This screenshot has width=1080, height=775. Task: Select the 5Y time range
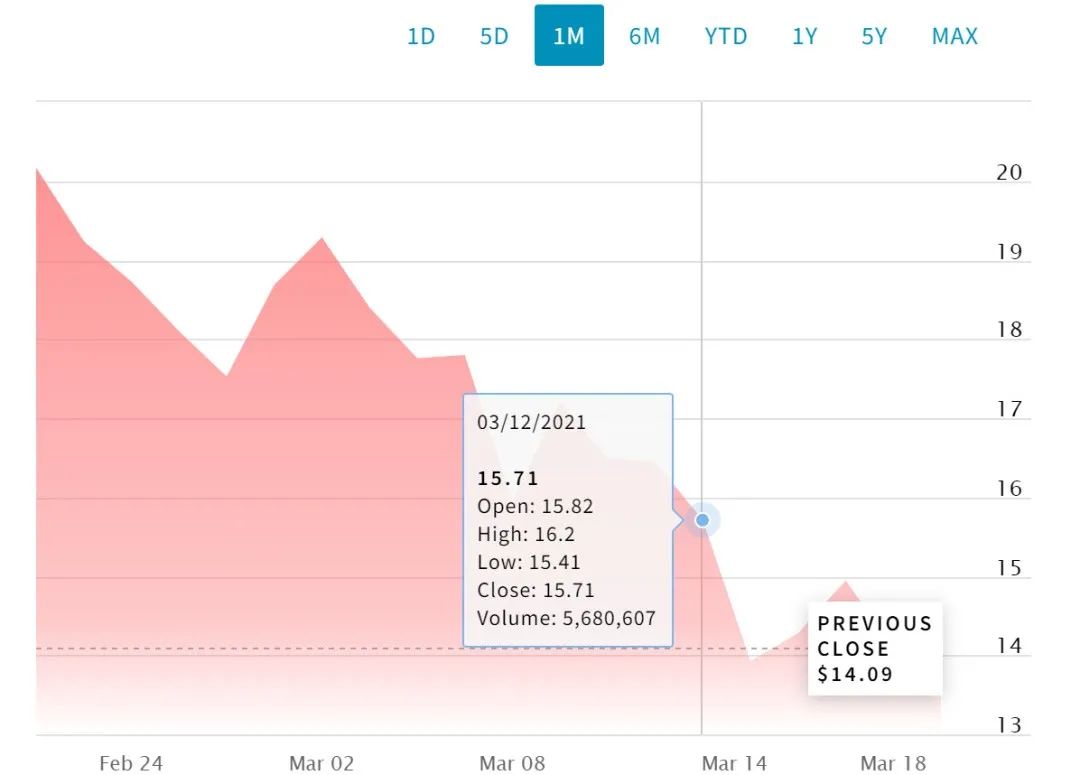pos(874,37)
